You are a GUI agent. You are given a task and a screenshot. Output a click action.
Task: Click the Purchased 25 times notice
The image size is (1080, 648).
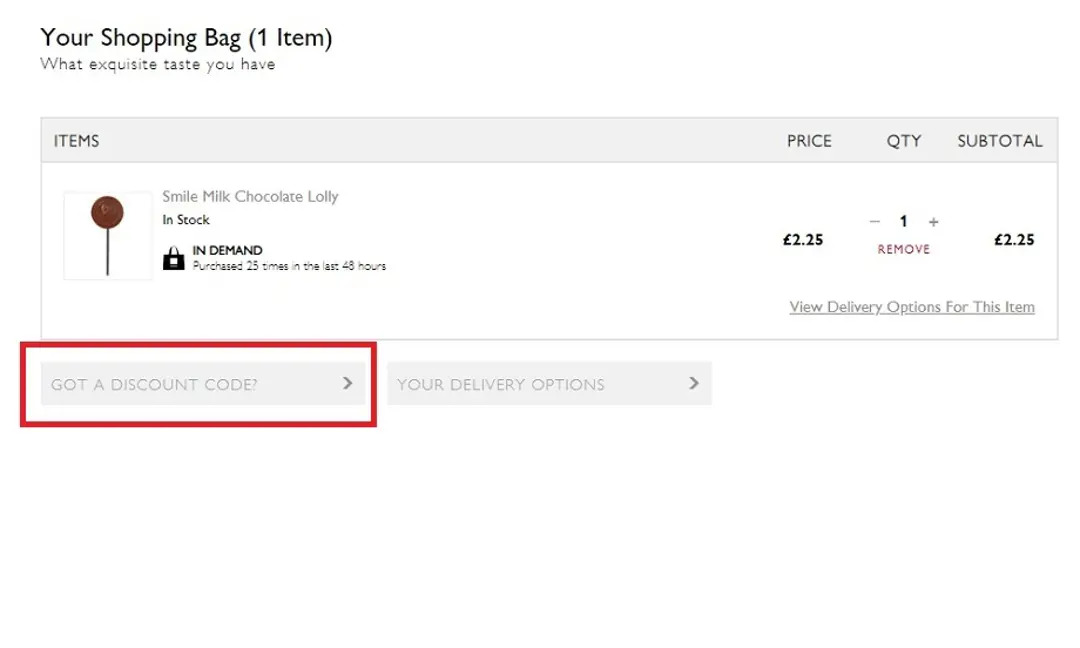289,266
